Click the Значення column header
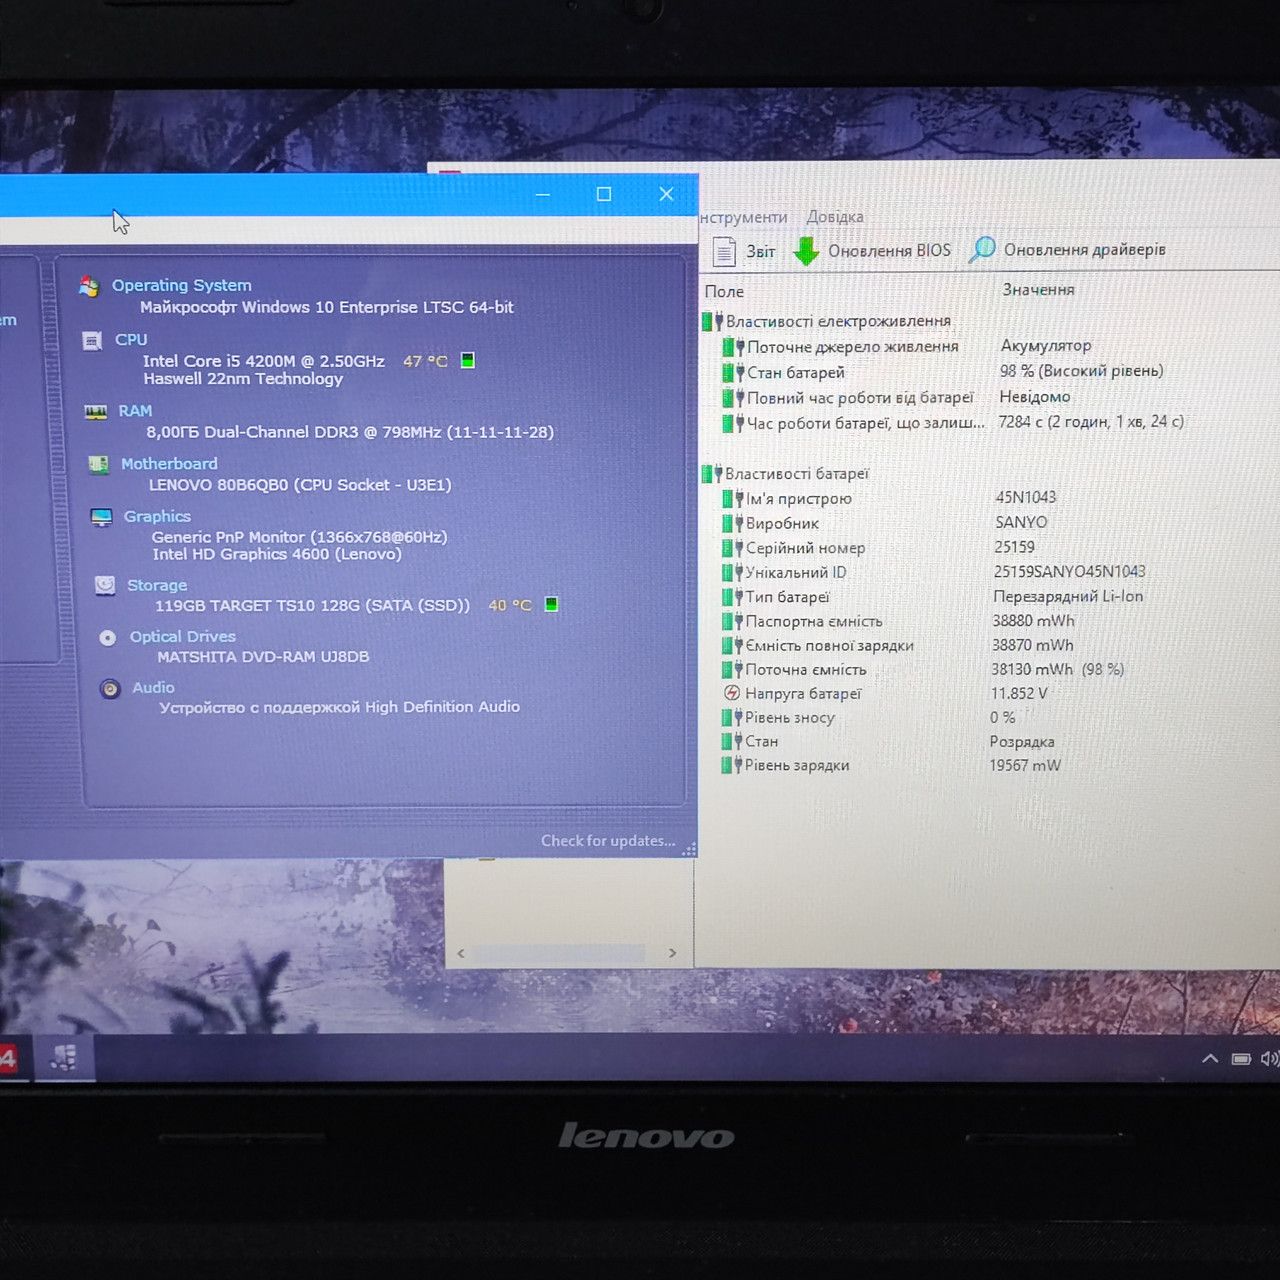 tap(1038, 289)
